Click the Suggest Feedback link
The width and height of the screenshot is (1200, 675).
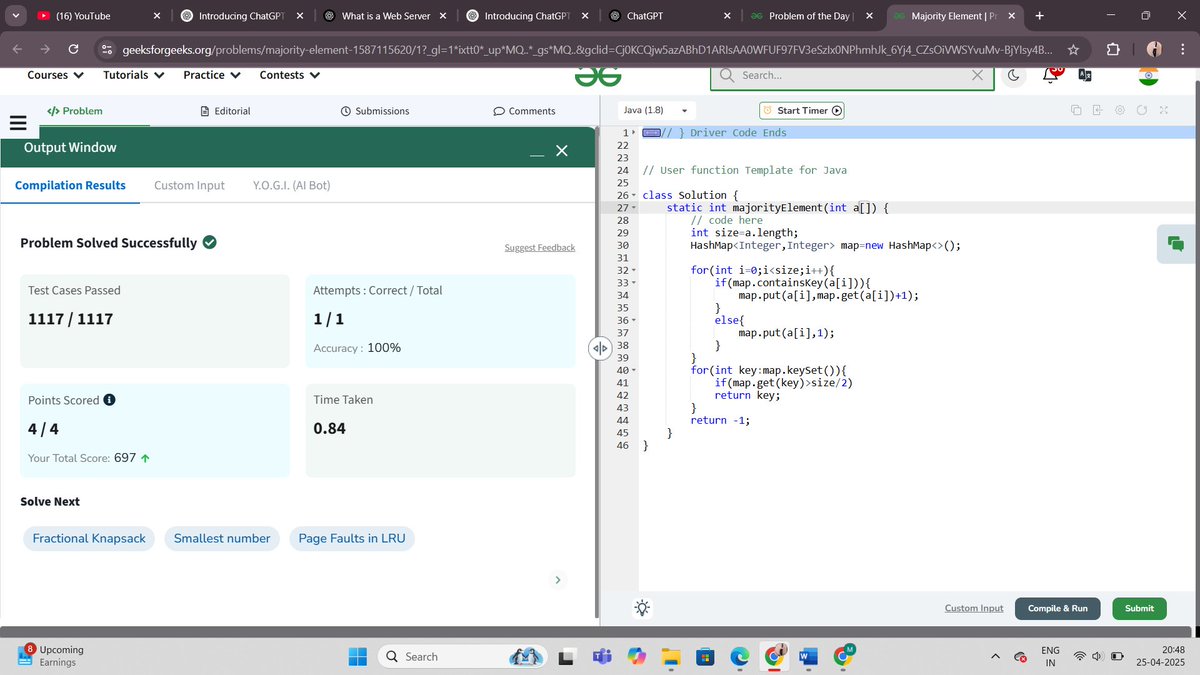pos(540,247)
